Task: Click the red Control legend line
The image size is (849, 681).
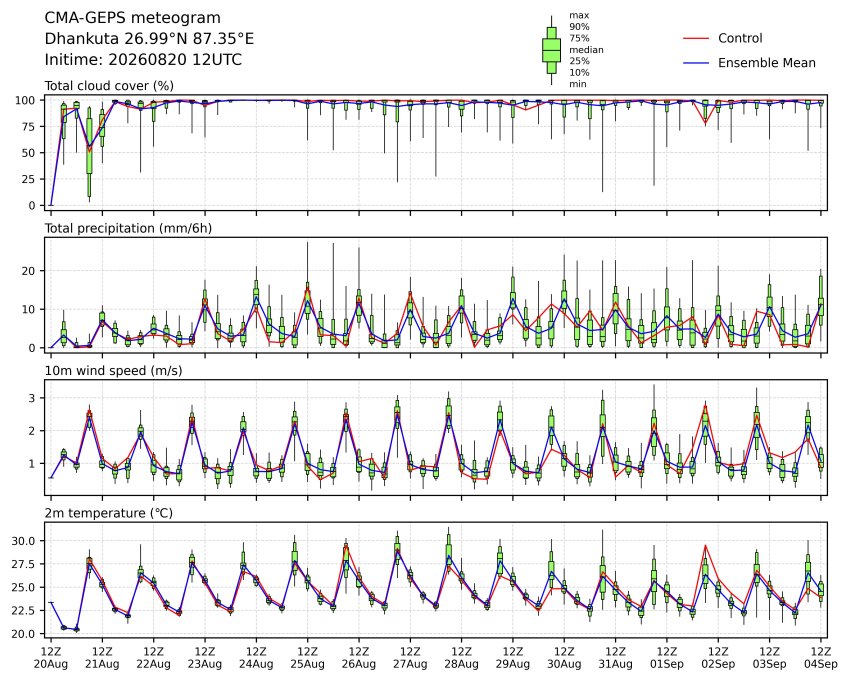Action: click(696, 38)
